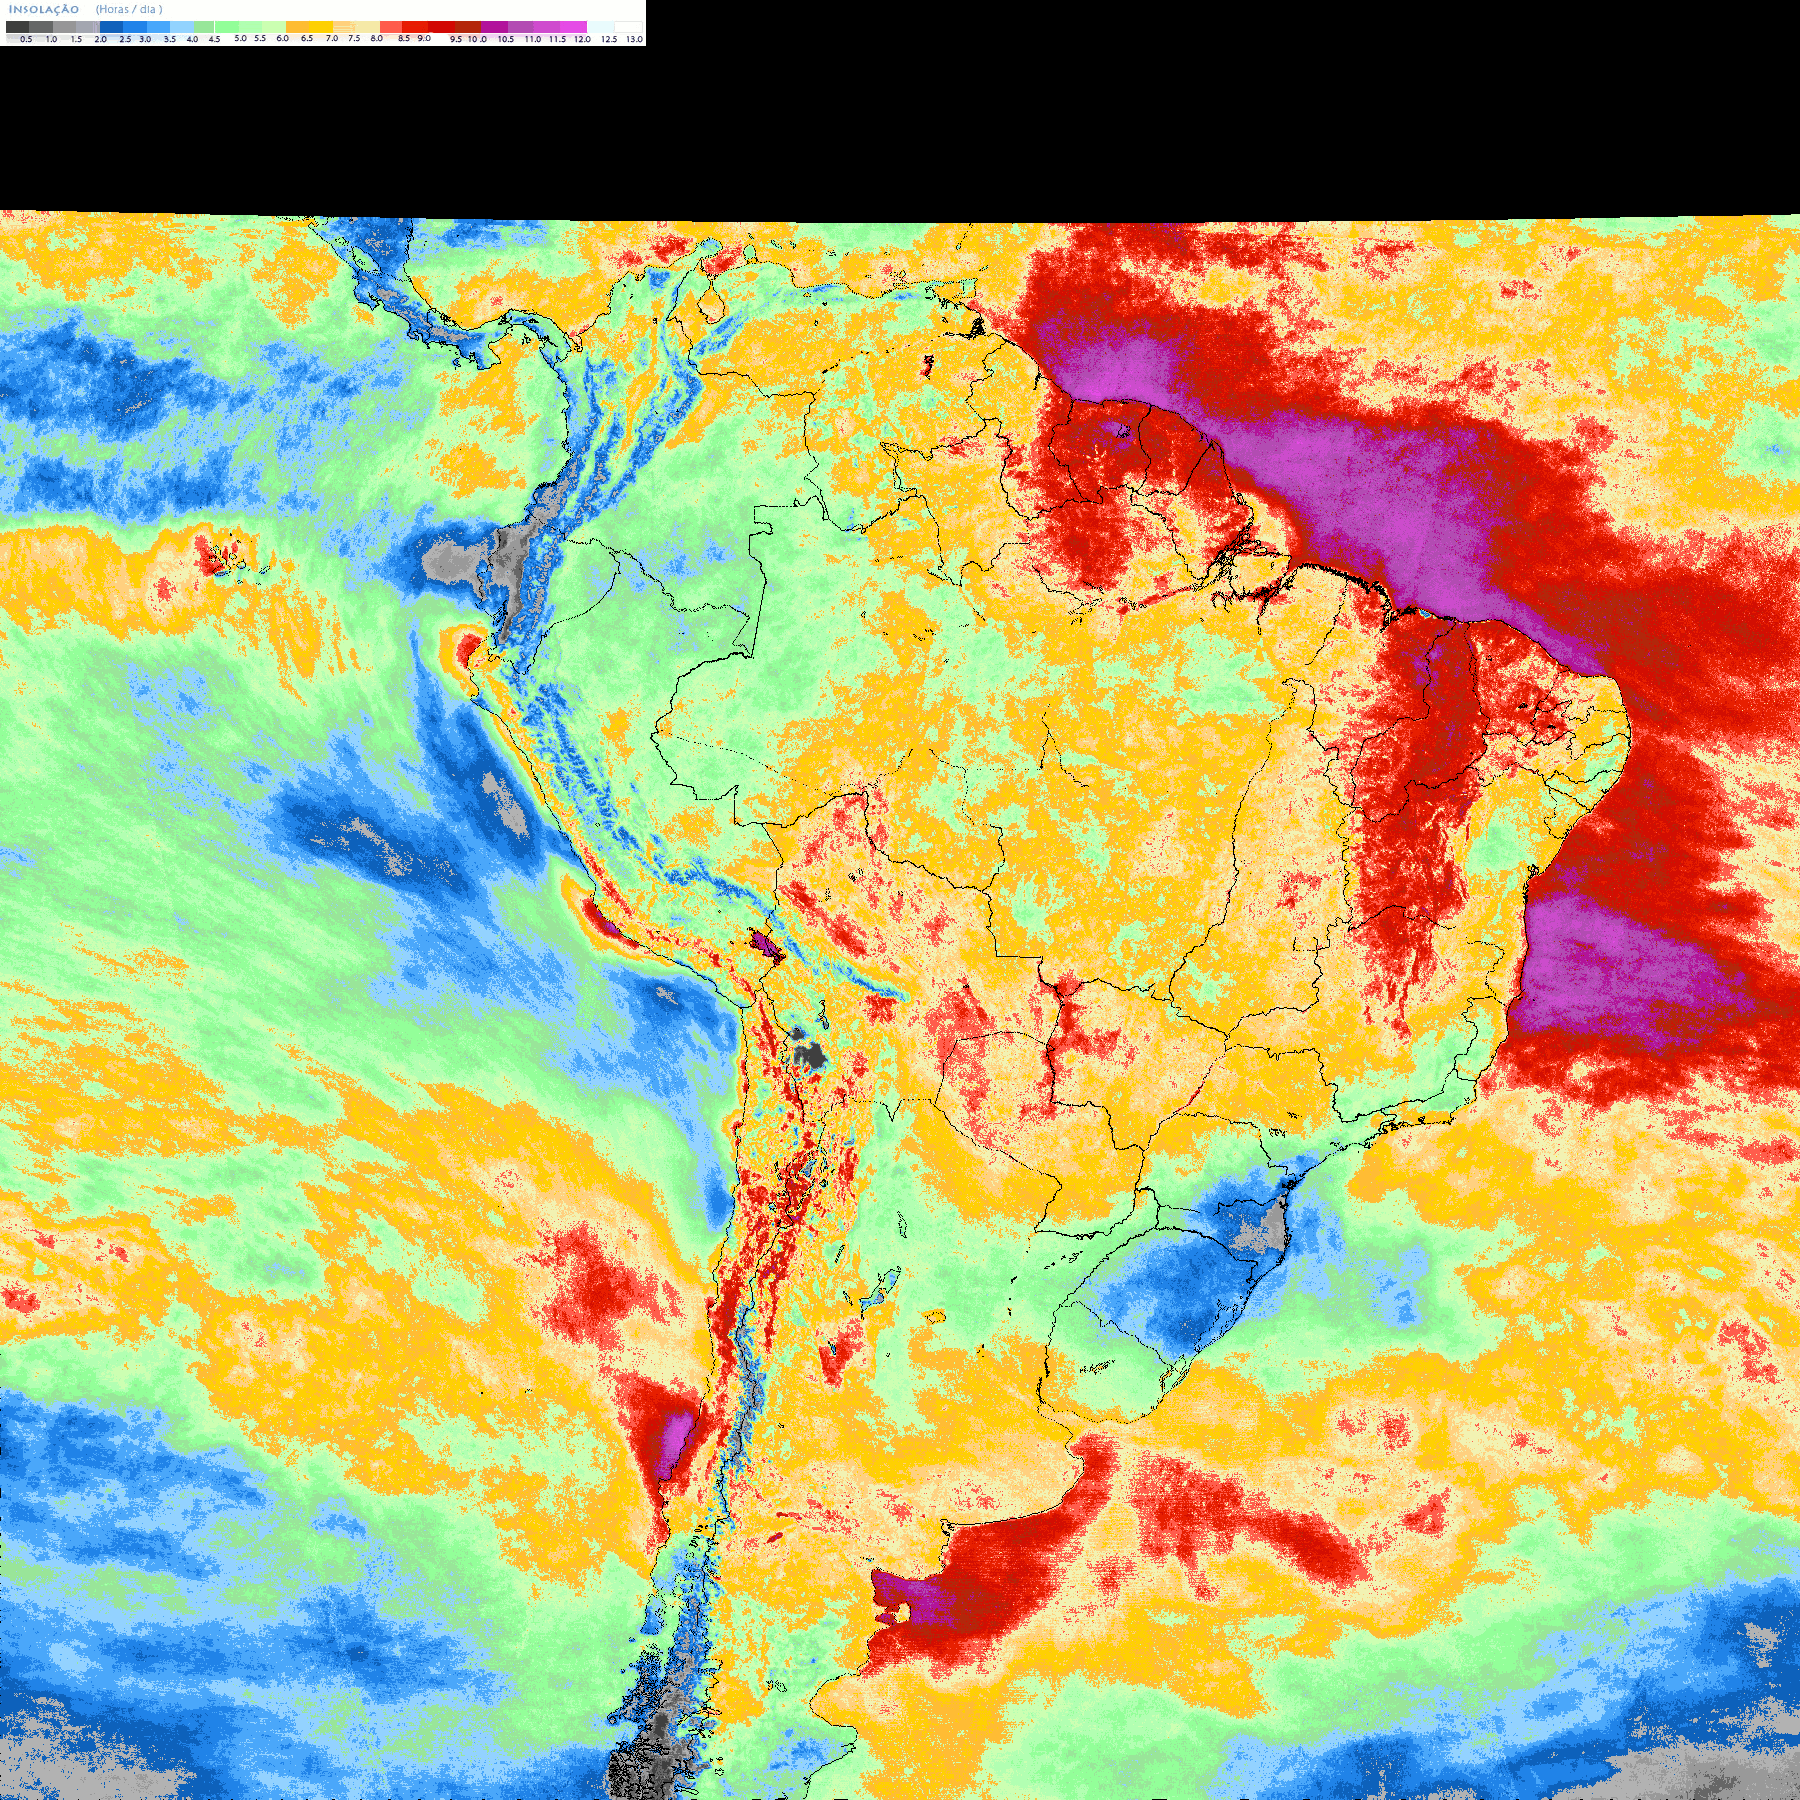
Task: Click the "12.0" legend value
Action: pos(582,39)
